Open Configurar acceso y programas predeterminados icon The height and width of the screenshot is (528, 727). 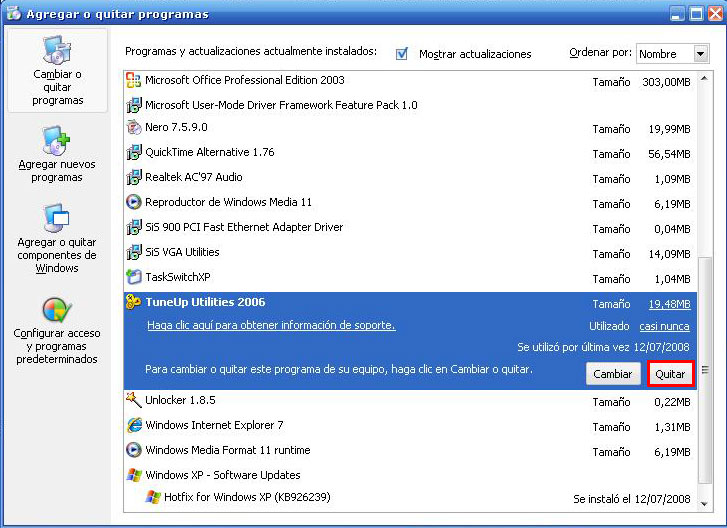point(57,310)
